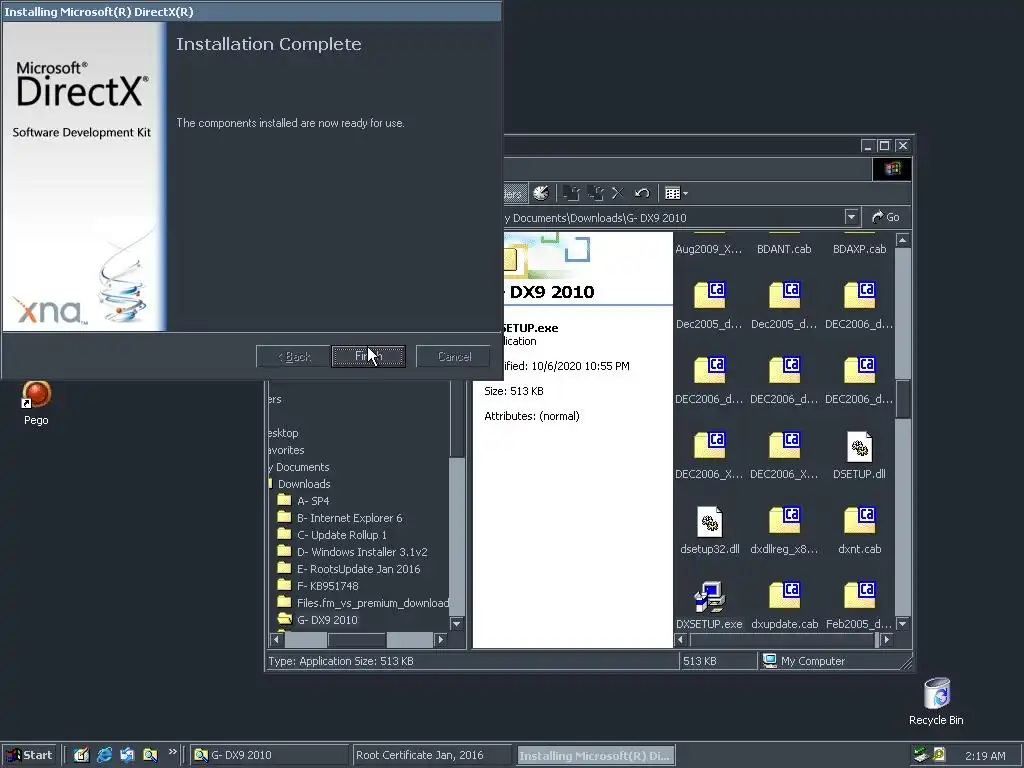The width and height of the screenshot is (1024, 768).
Task: Click 'Size: 513 KB' in the details pane
Action: (513, 391)
